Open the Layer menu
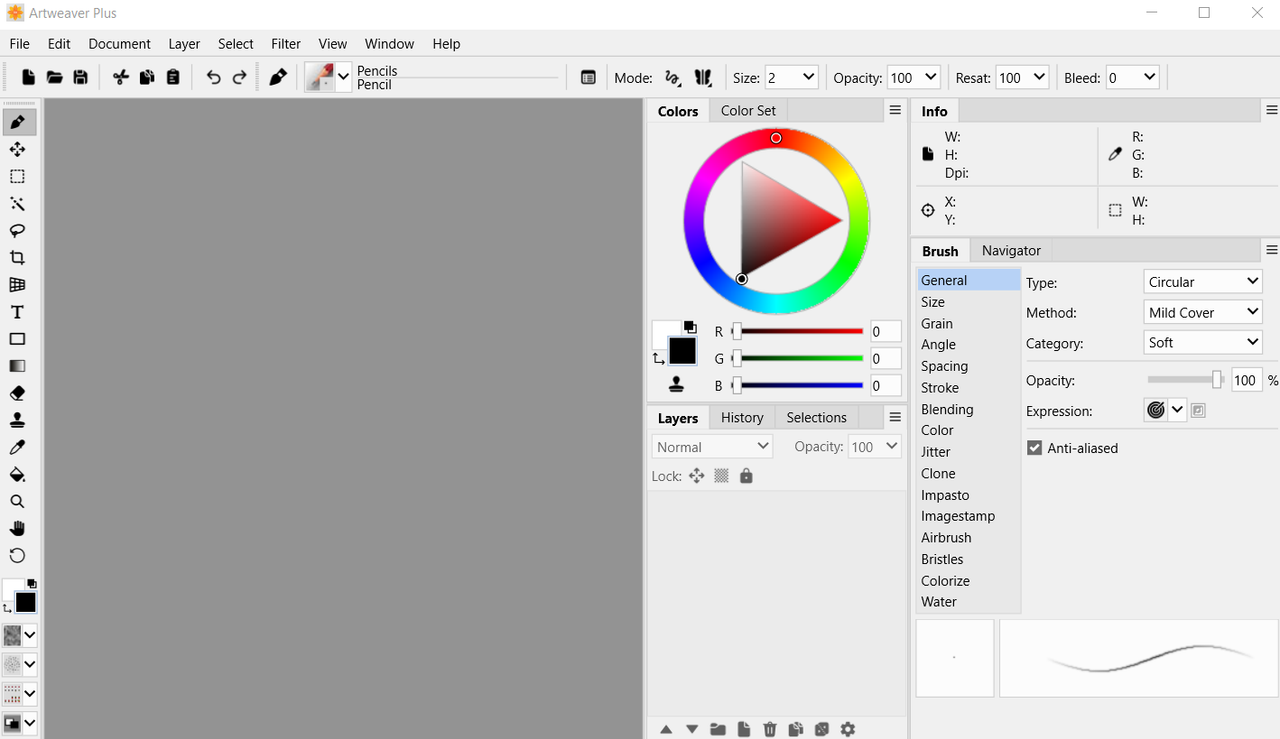The image size is (1280, 739). click(x=184, y=44)
